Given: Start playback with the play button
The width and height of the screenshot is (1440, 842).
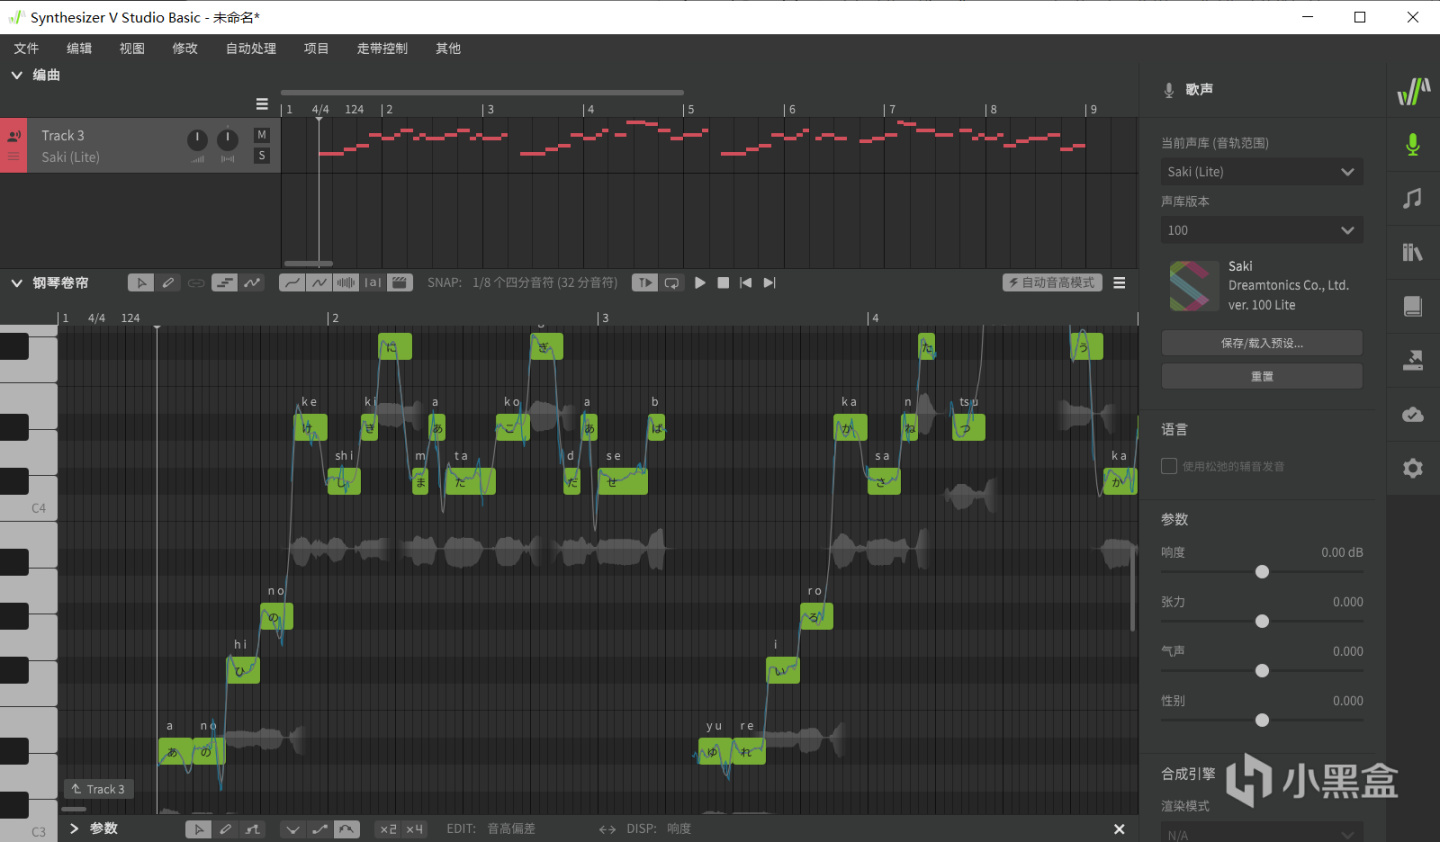Looking at the screenshot, I should tap(700, 283).
